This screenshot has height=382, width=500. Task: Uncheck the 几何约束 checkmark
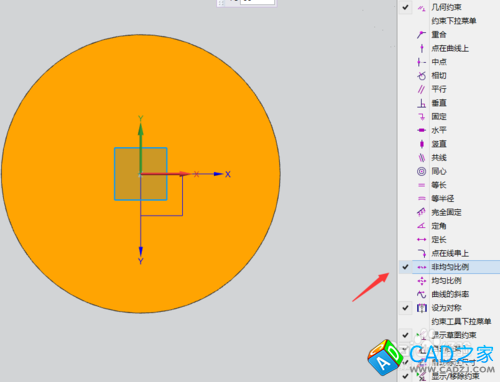pyautogui.click(x=405, y=7)
